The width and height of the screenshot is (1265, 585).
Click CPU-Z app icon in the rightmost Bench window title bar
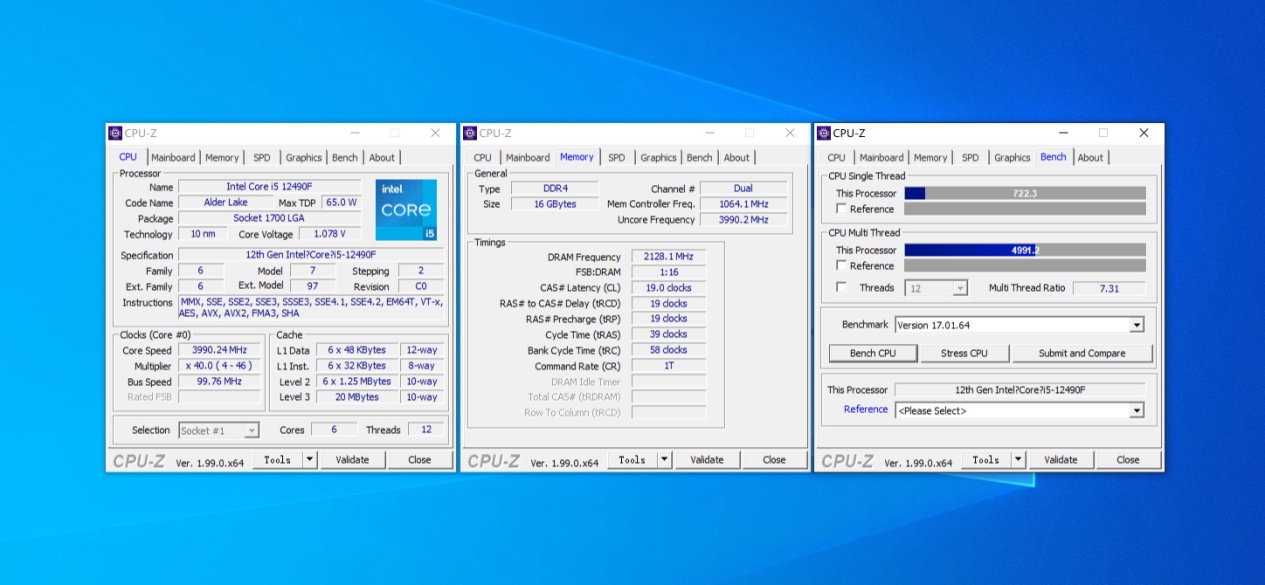click(x=824, y=133)
